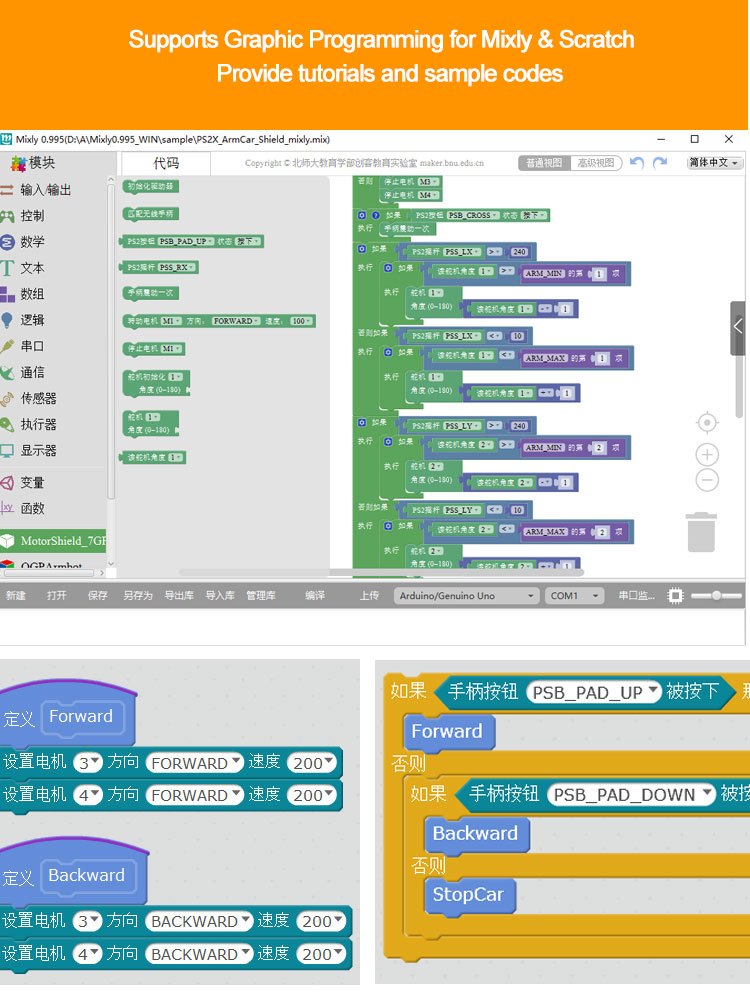Viewport: 750px width, 998px height.
Task: Select the 代码 code tab
Action: click(166, 164)
